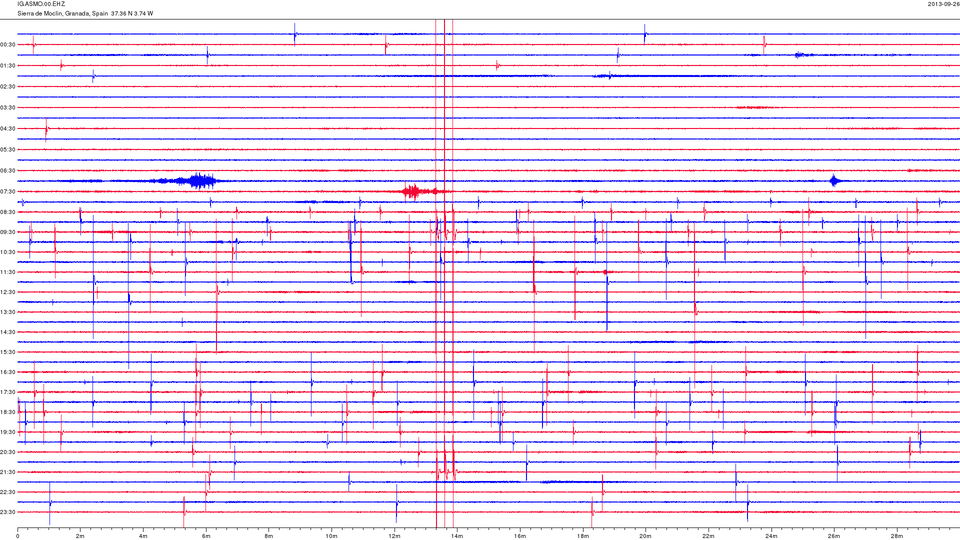Select the 04:30 time label
Screen dimensions: 960x540
[x=8, y=129]
